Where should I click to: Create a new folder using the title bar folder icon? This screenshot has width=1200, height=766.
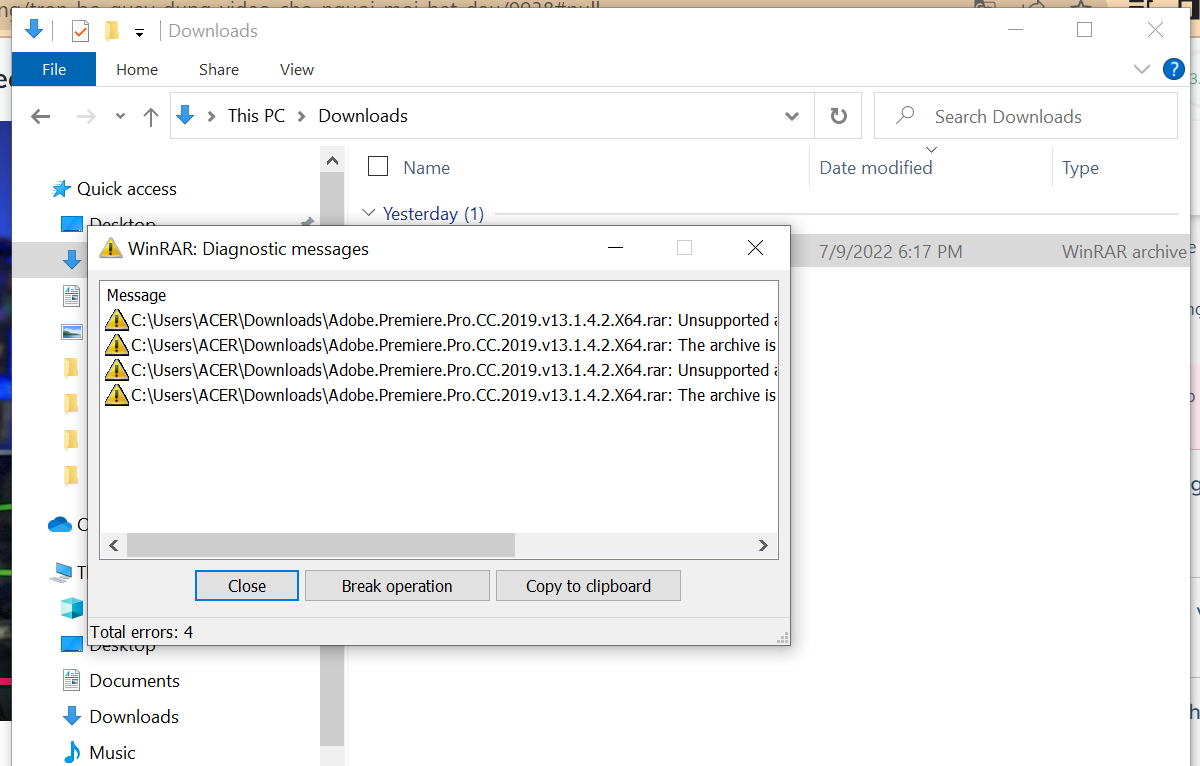click(112, 31)
